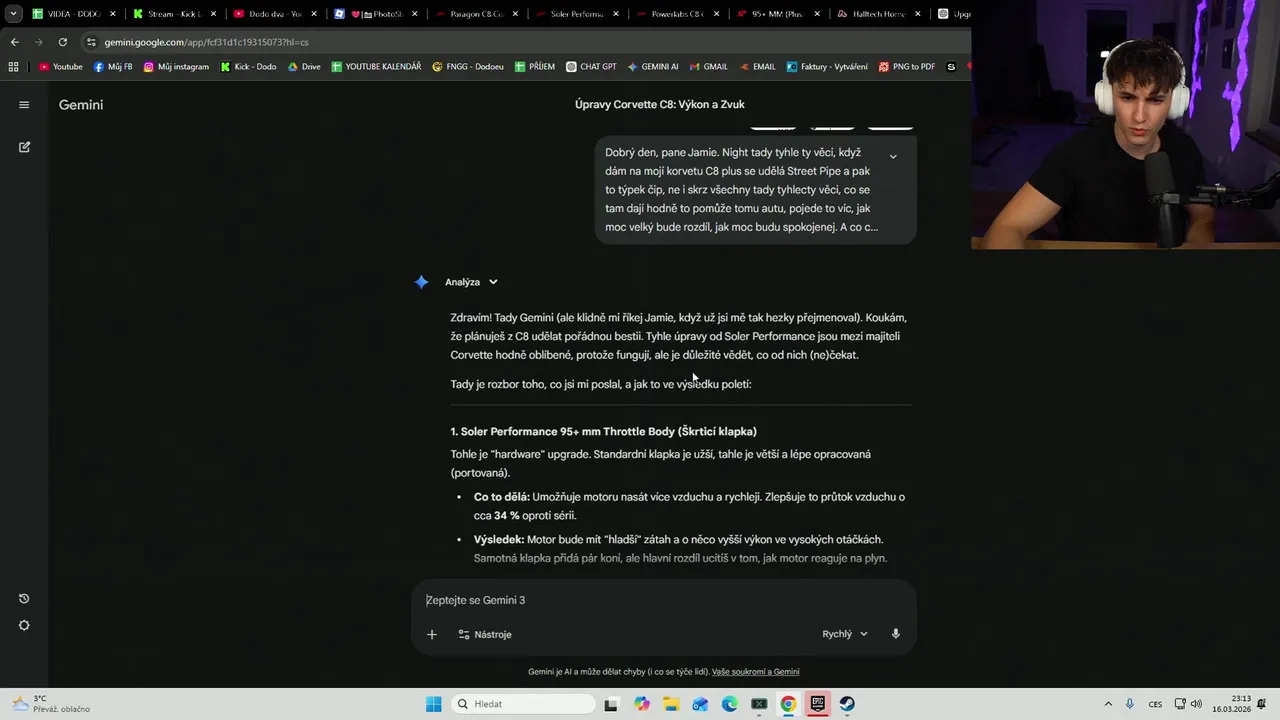Switch to the Soler Performance tab
Image resolution: width=1280 pixels, height=720 pixels.
577,14
